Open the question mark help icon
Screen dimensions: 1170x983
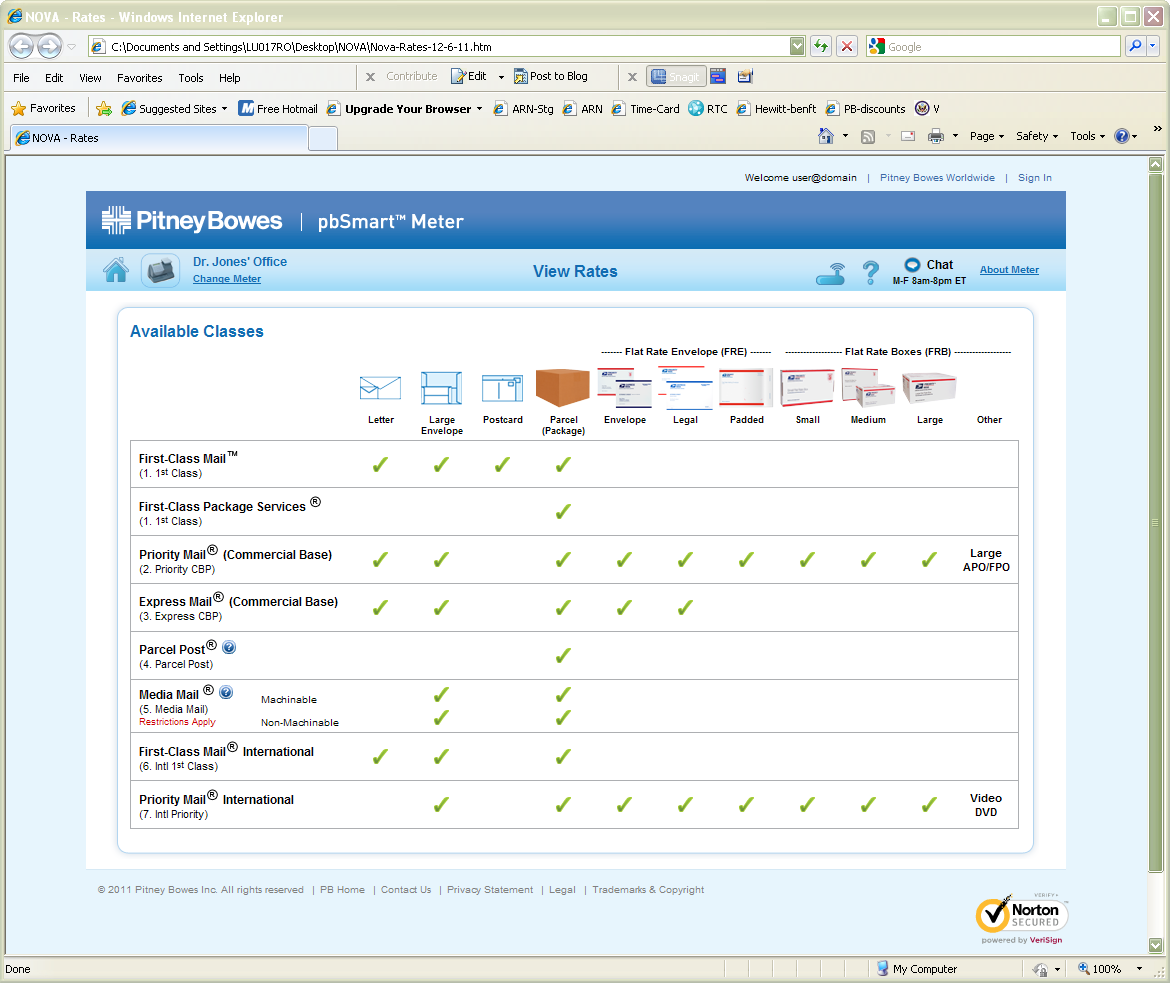(x=870, y=272)
